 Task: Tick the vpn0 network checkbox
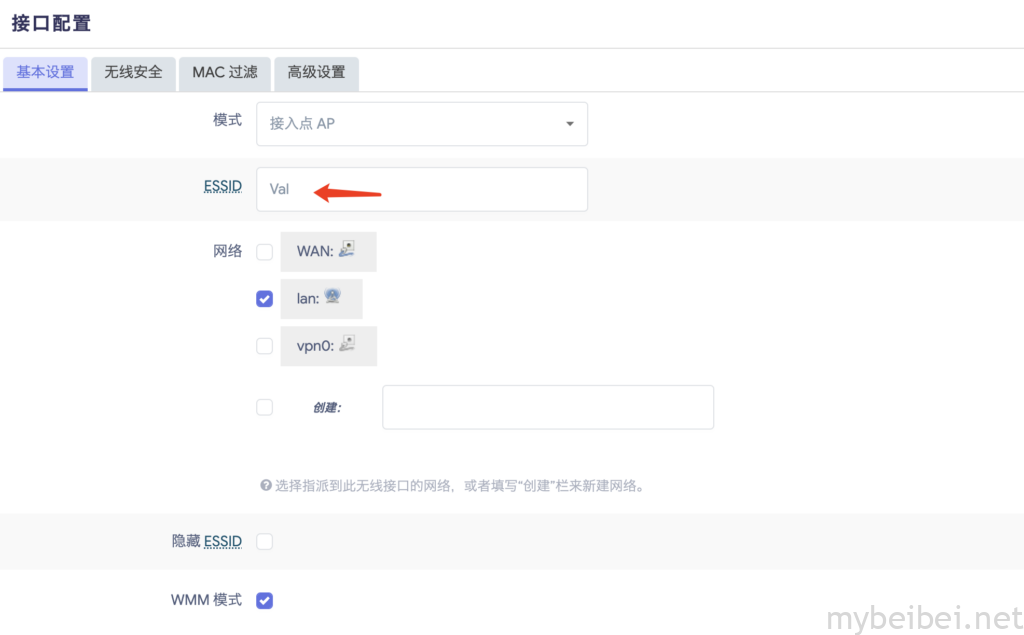click(x=264, y=346)
